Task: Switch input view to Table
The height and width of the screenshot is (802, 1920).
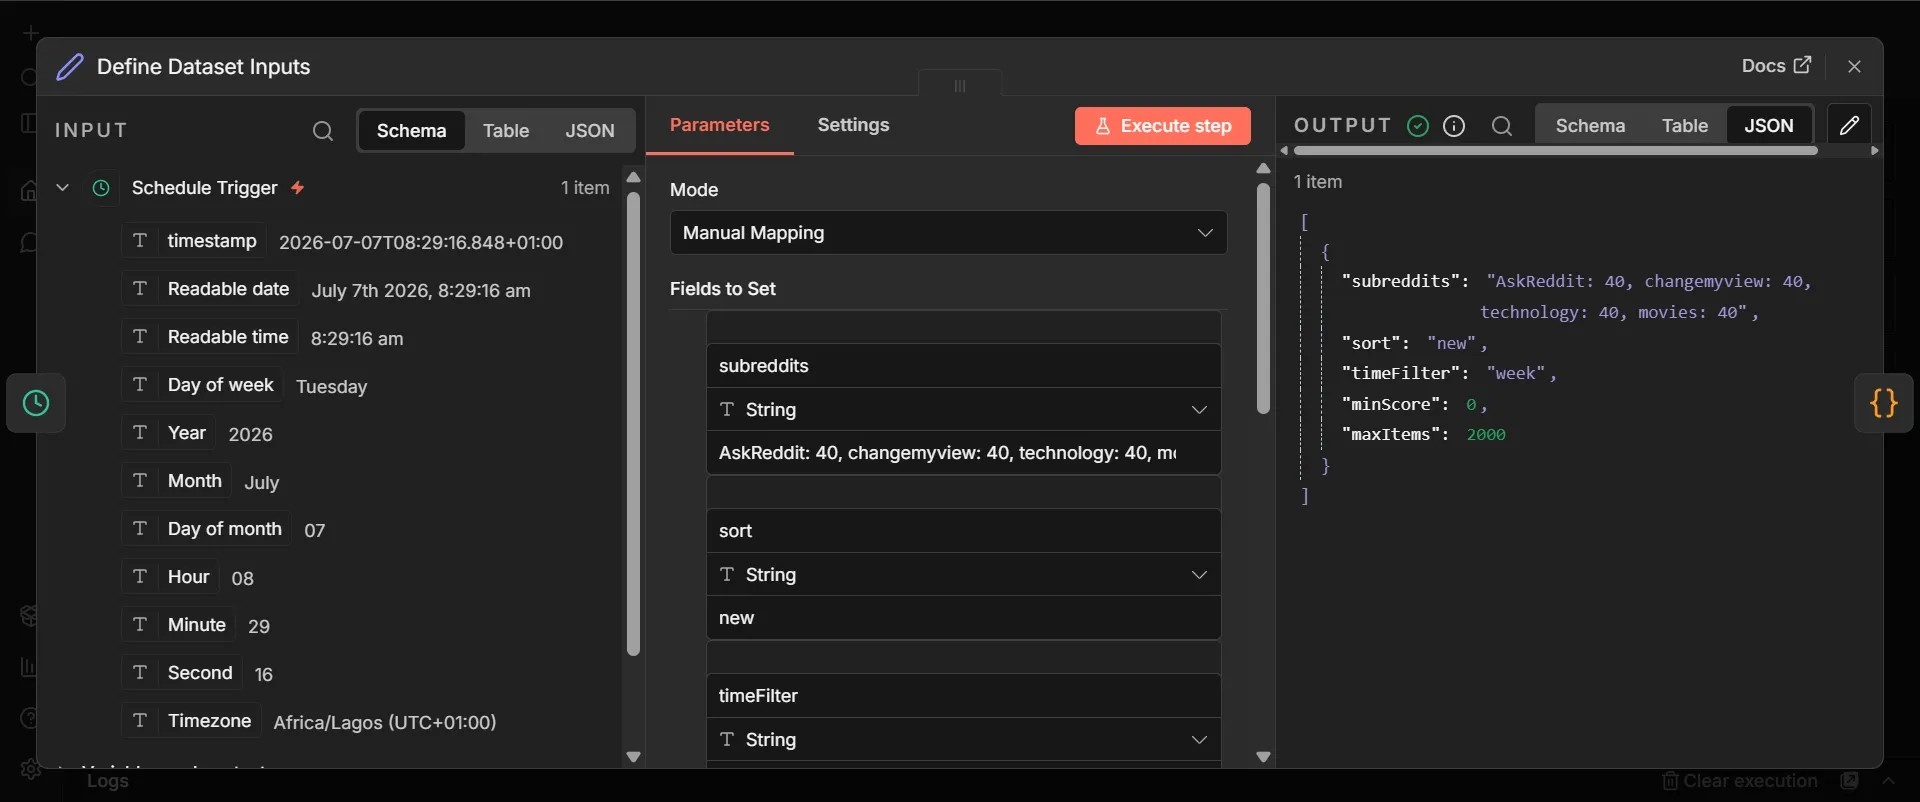Action: (x=506, y=131)
